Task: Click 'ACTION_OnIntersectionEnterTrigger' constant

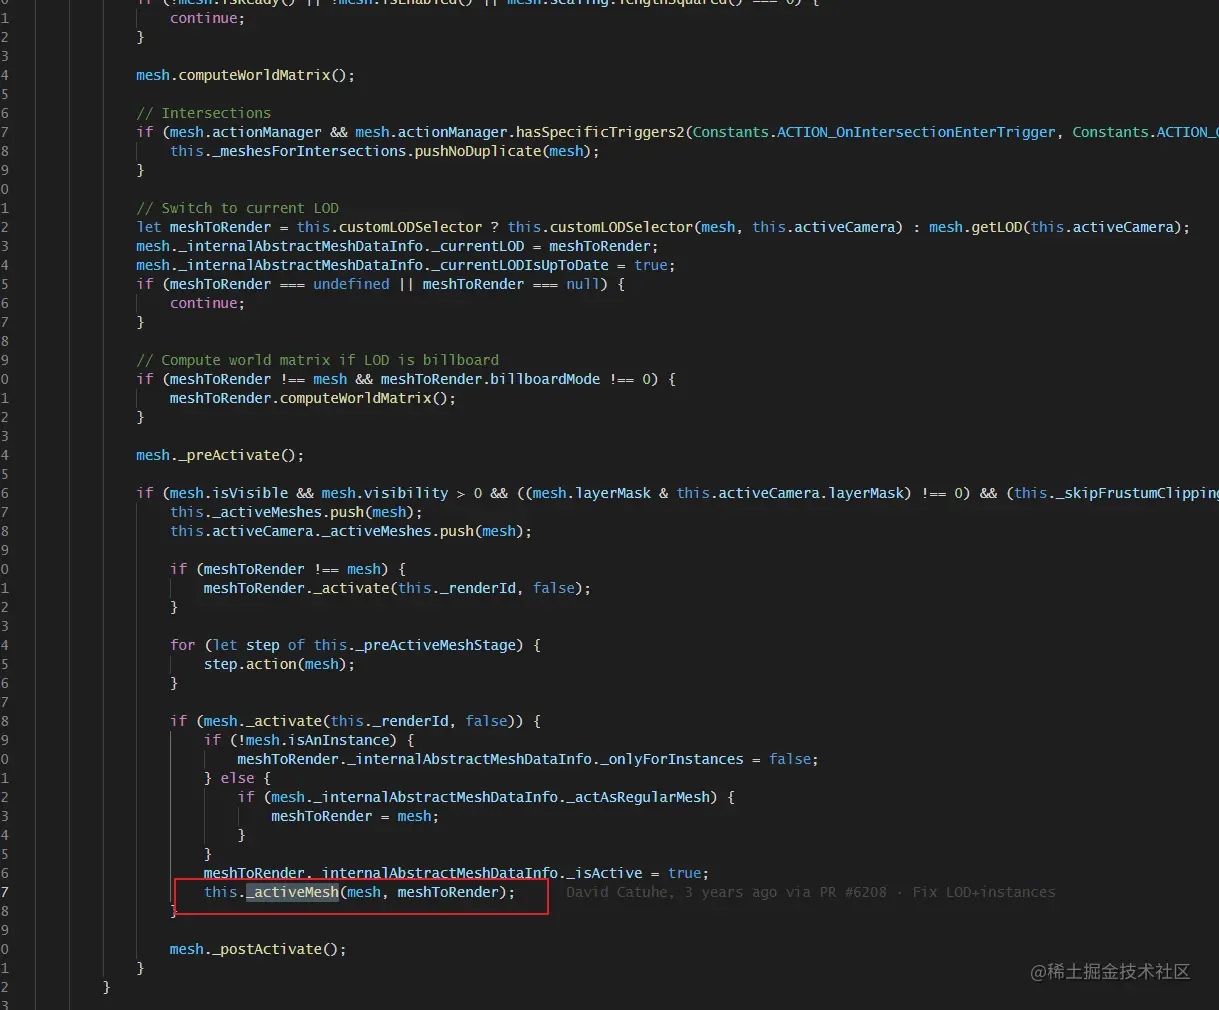Action: [916, 132]
